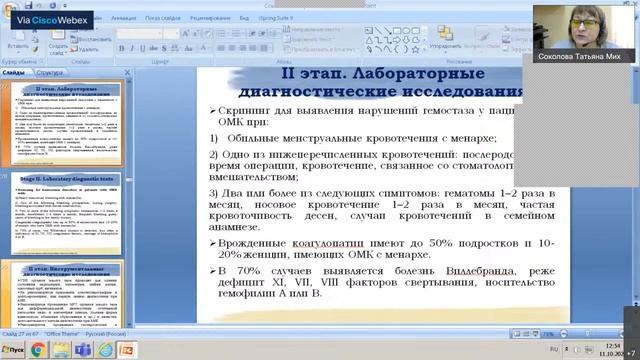Select the right block arrow shape

(397, 40)
